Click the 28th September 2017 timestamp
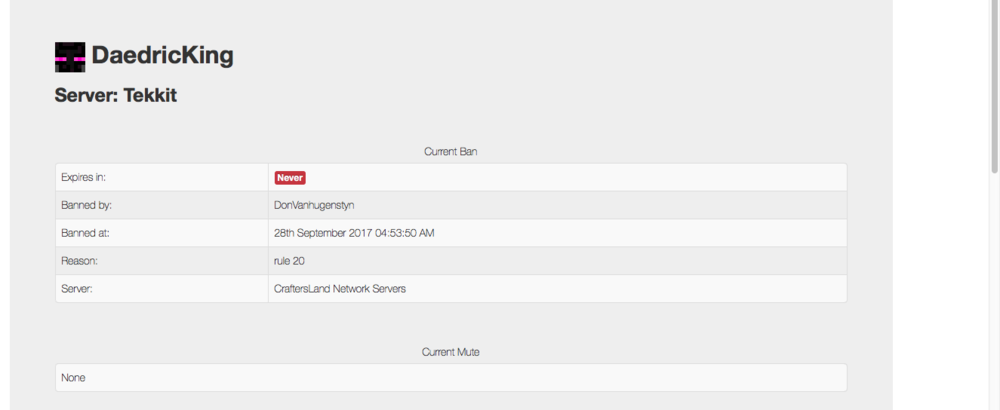This screenshot has width=1000, height=410. [354, 233]
